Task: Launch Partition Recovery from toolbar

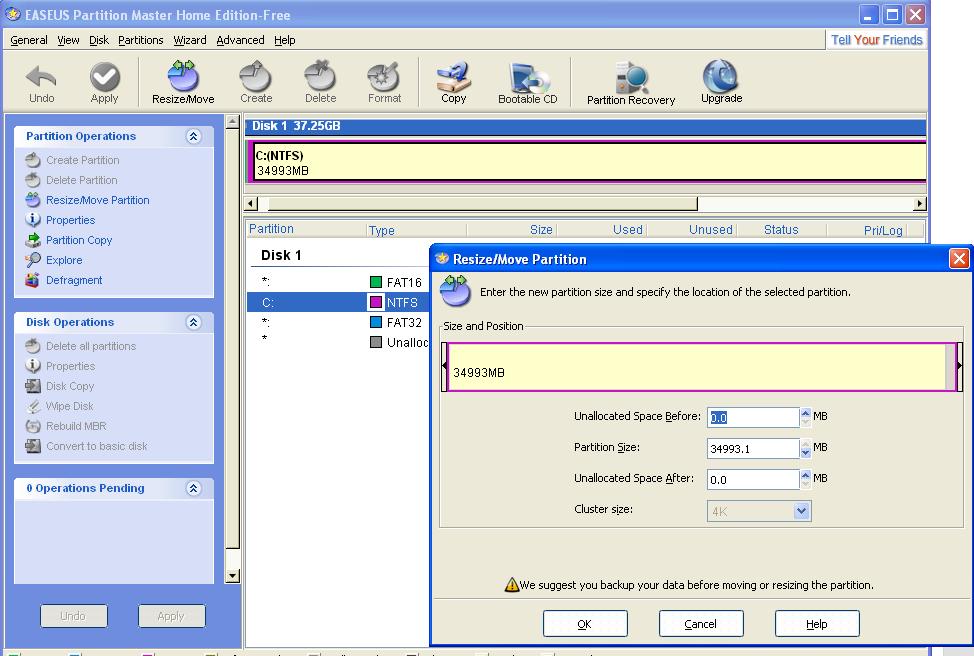Action: click(x=630, y=84)
